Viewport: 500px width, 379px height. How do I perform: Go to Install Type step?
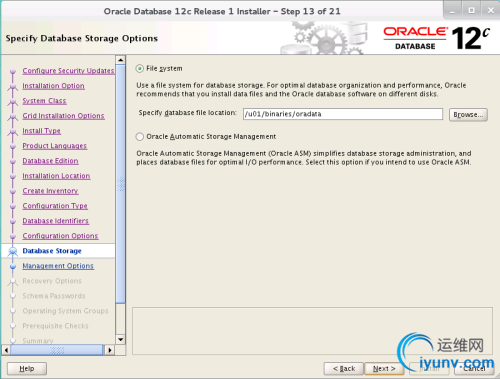click(41, 131)
